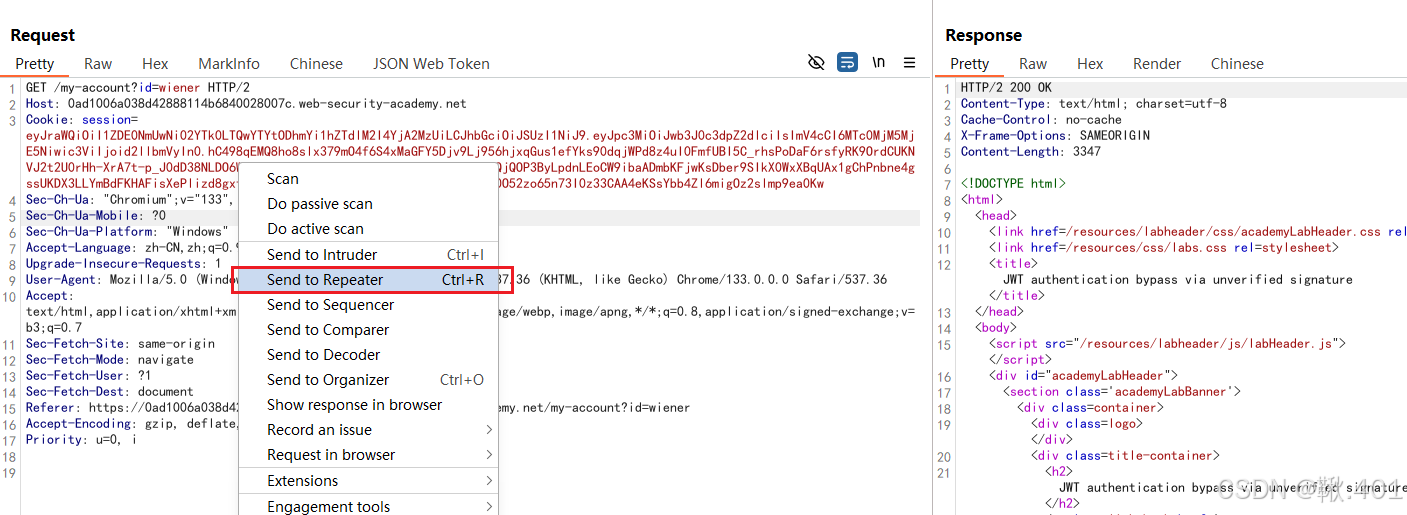Expand the Request in browser submenu
Viewport: 1407px width, 515px height.
click(368, 454)
